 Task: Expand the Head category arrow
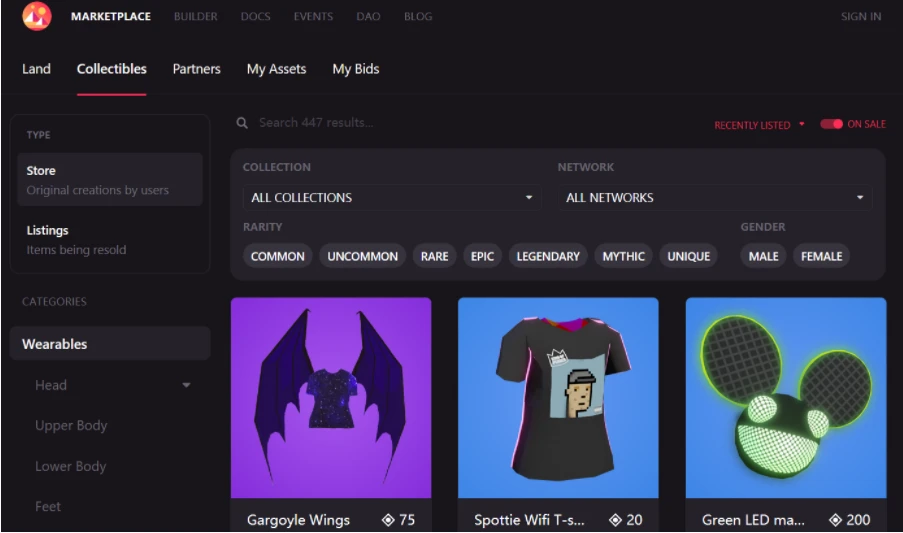(x=186, y=385)
